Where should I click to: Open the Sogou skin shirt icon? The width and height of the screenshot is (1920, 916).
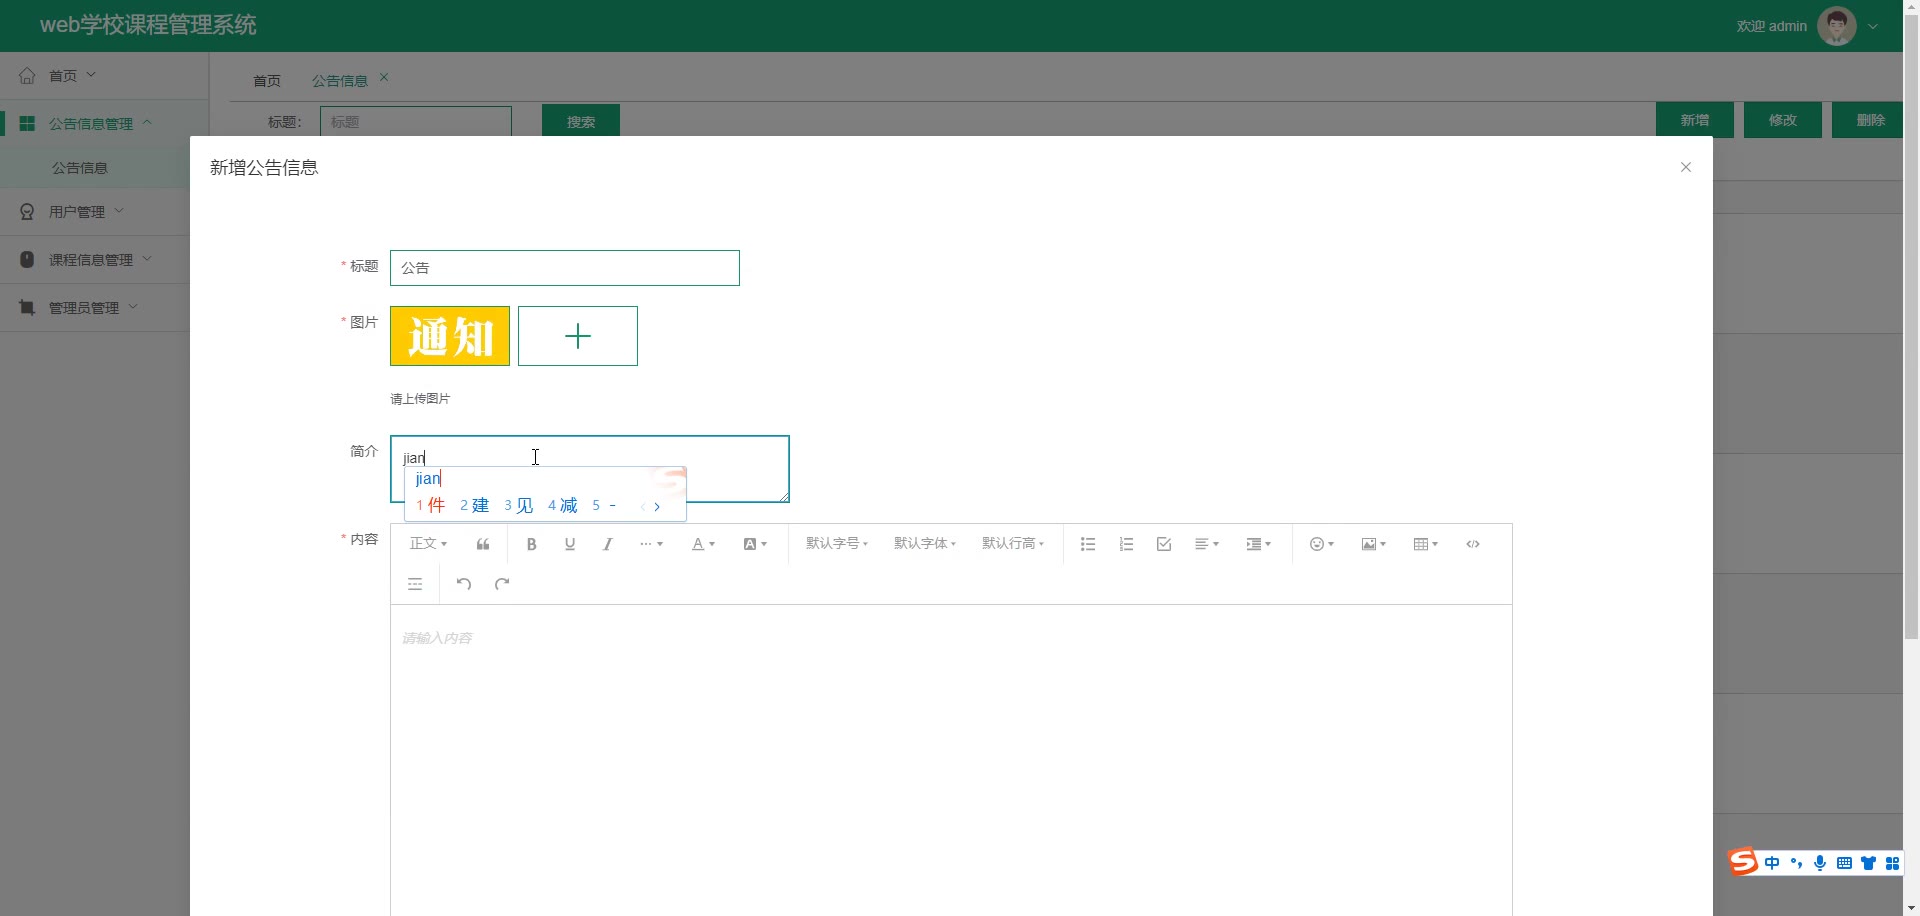[x=1868, y=863]
